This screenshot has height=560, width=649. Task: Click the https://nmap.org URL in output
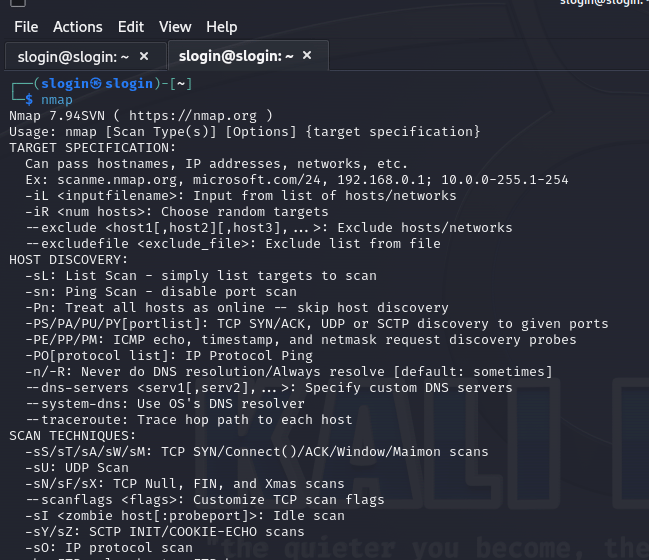pos(192,115)
